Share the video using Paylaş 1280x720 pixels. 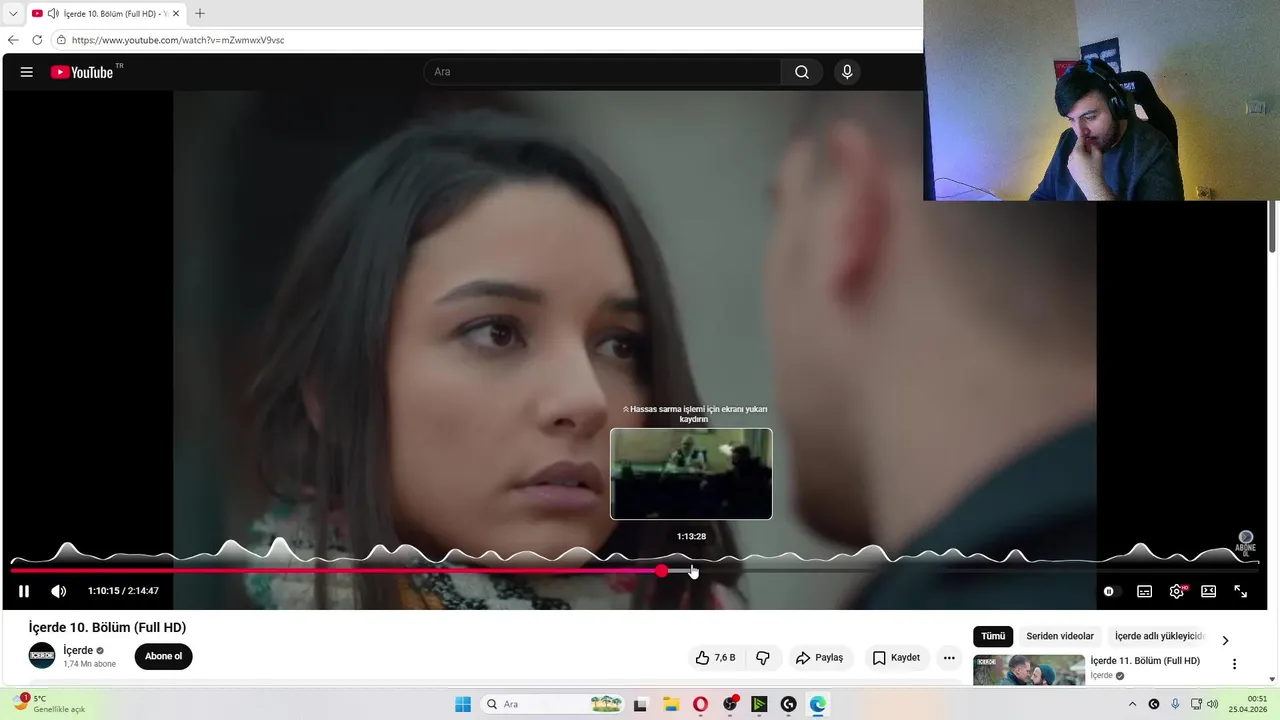point(819,657)
